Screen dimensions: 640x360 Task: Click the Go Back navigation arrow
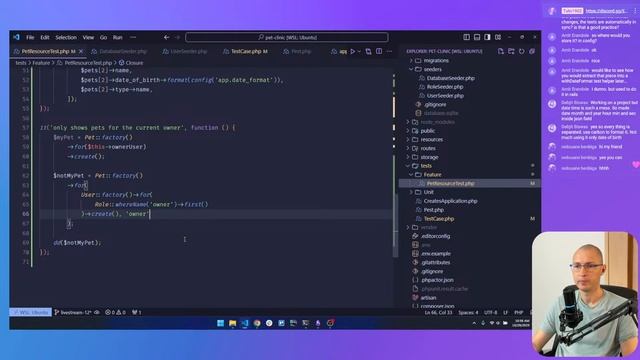(x=167, y=37)
